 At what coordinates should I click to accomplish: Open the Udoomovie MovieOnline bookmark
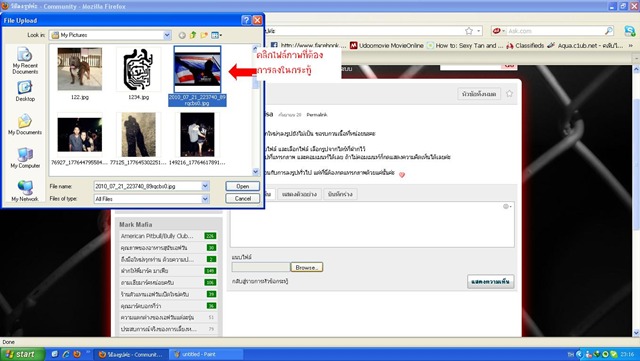(x=386, y=46)
